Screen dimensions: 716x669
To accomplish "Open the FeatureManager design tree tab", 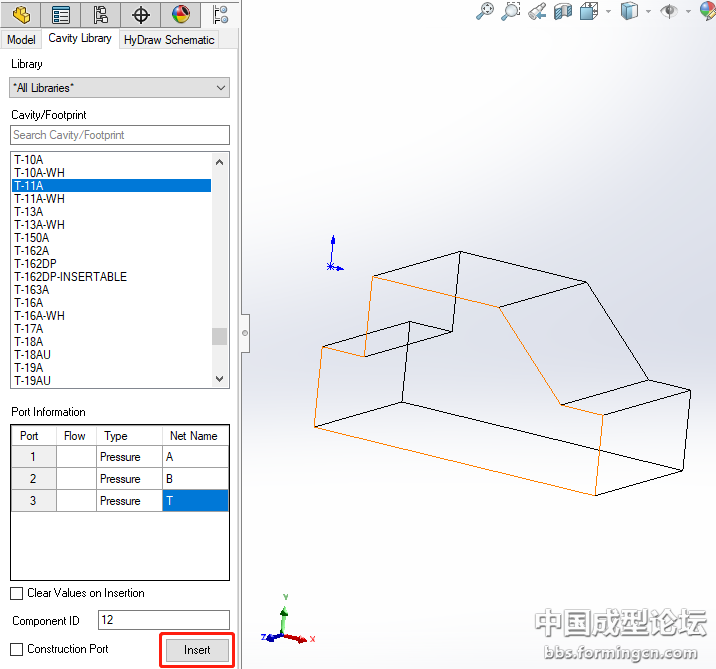I will click(21, 14).
